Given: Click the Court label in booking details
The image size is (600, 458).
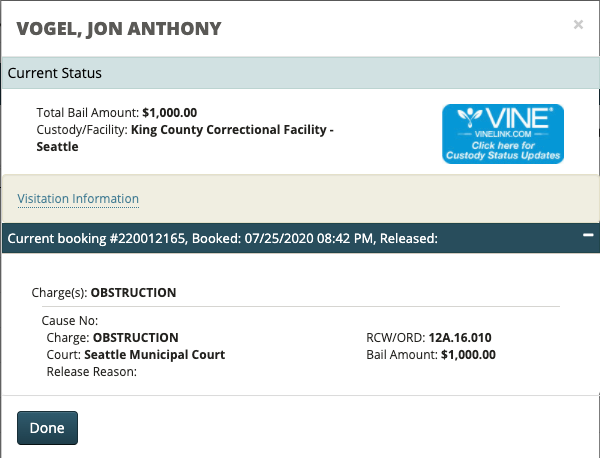Looking at the screenshot, I should tap(63, 354).
